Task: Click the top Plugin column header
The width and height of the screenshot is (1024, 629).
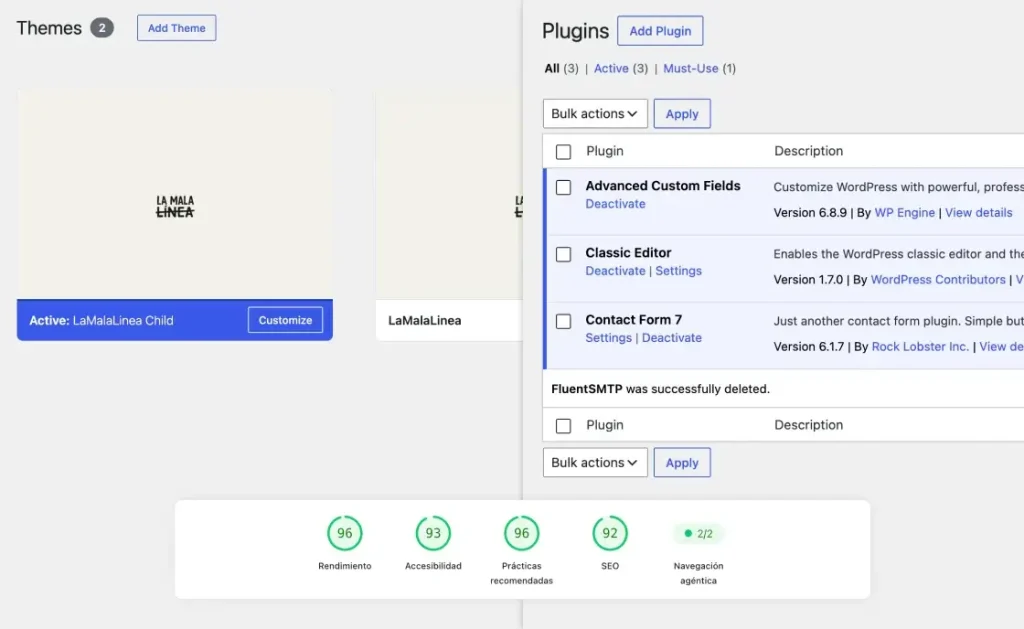Action: click(x=605, y=151)
